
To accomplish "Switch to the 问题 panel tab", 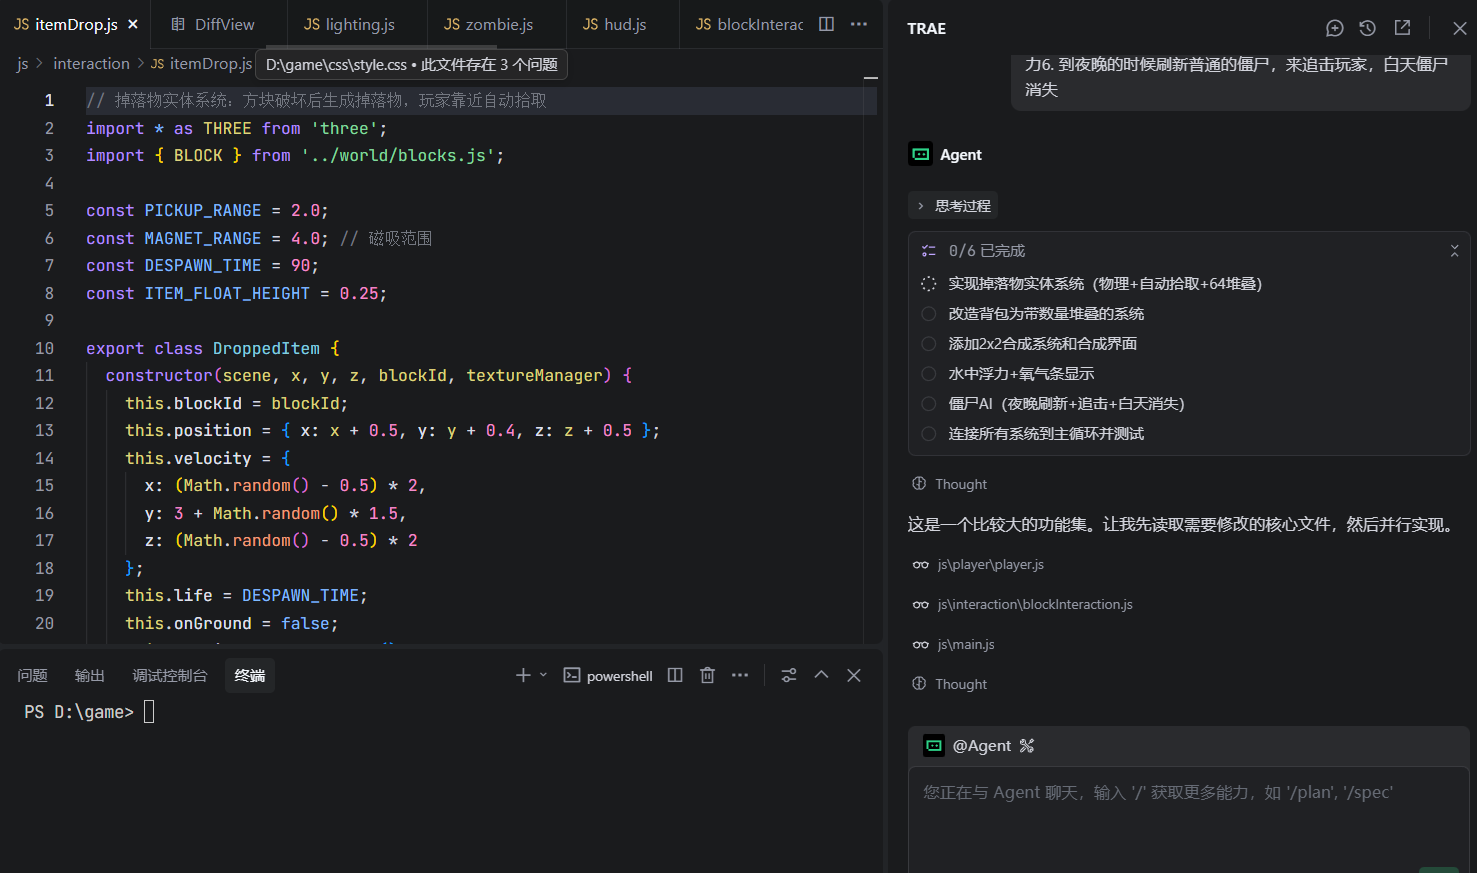I will click(32, 676).
